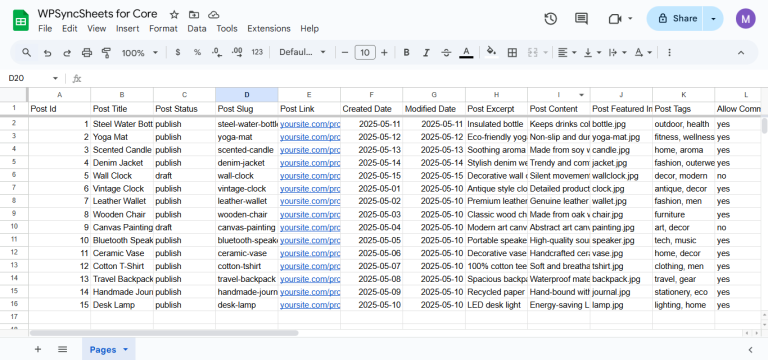The height and width of the screenshot is (360, 768).
Task: Open horizontal align dropdown
Action: pyautogui.click(x=567, y=52)
